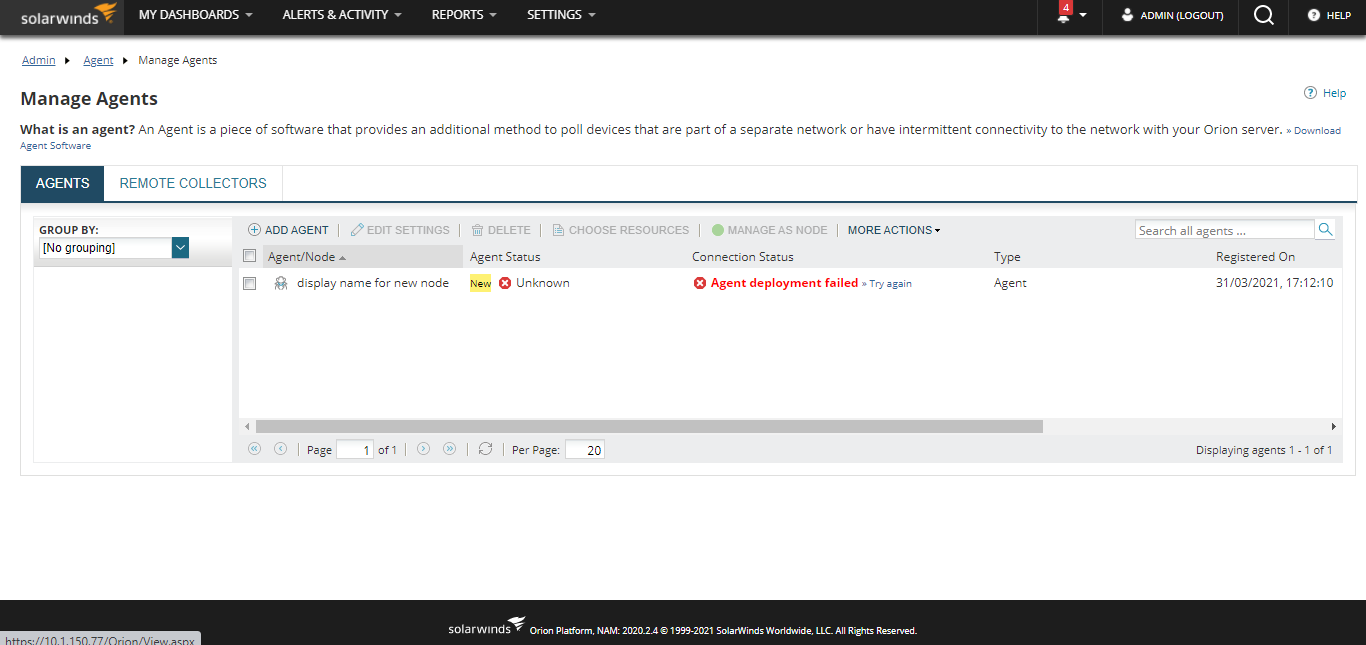Go to first page arrow icon
1366x645 pixels.
pos(254,450)
